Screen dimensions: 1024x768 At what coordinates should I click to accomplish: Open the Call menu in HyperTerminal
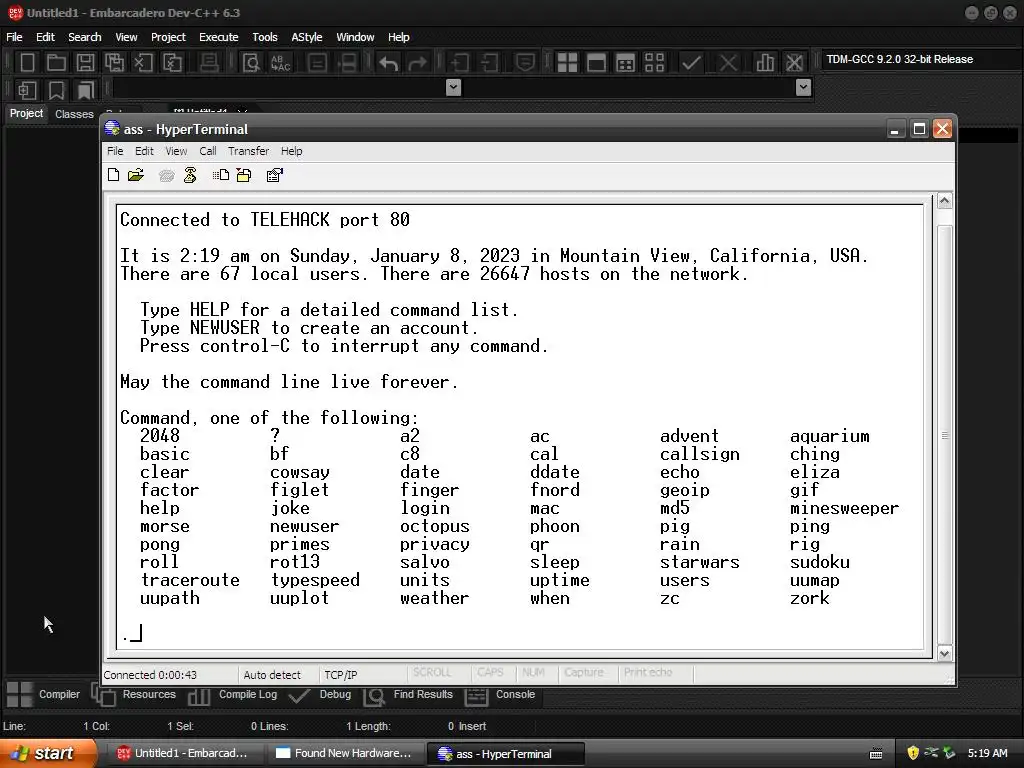click(208, 151)
